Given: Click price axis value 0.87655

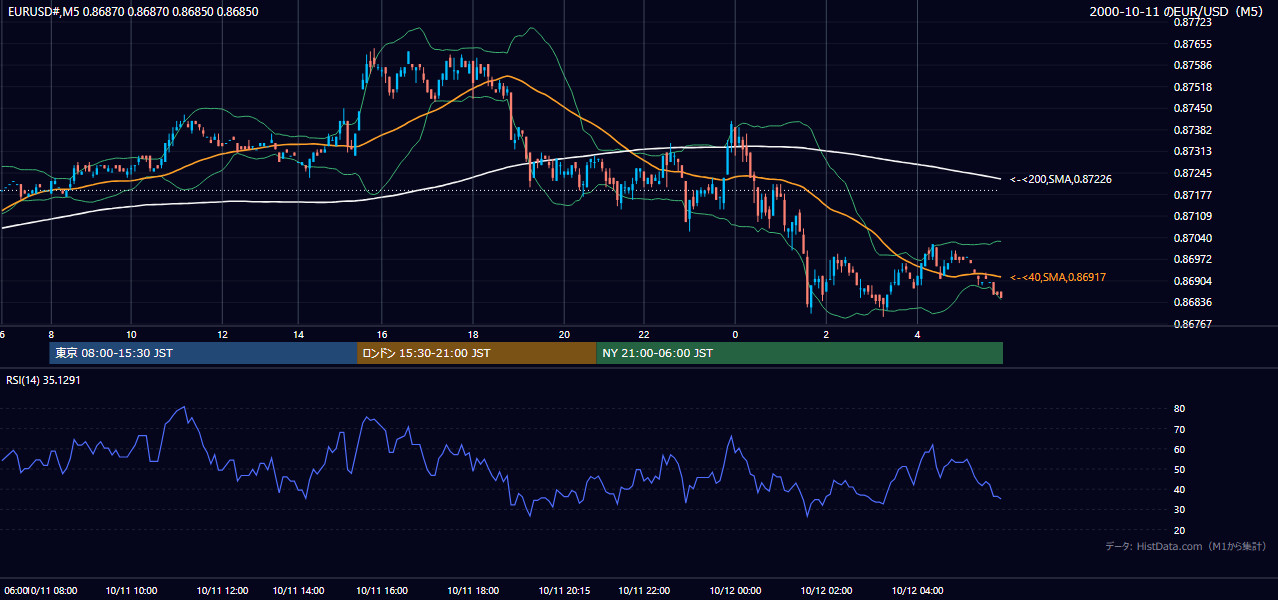Looking at the screenshot, I should (1192, 44).
